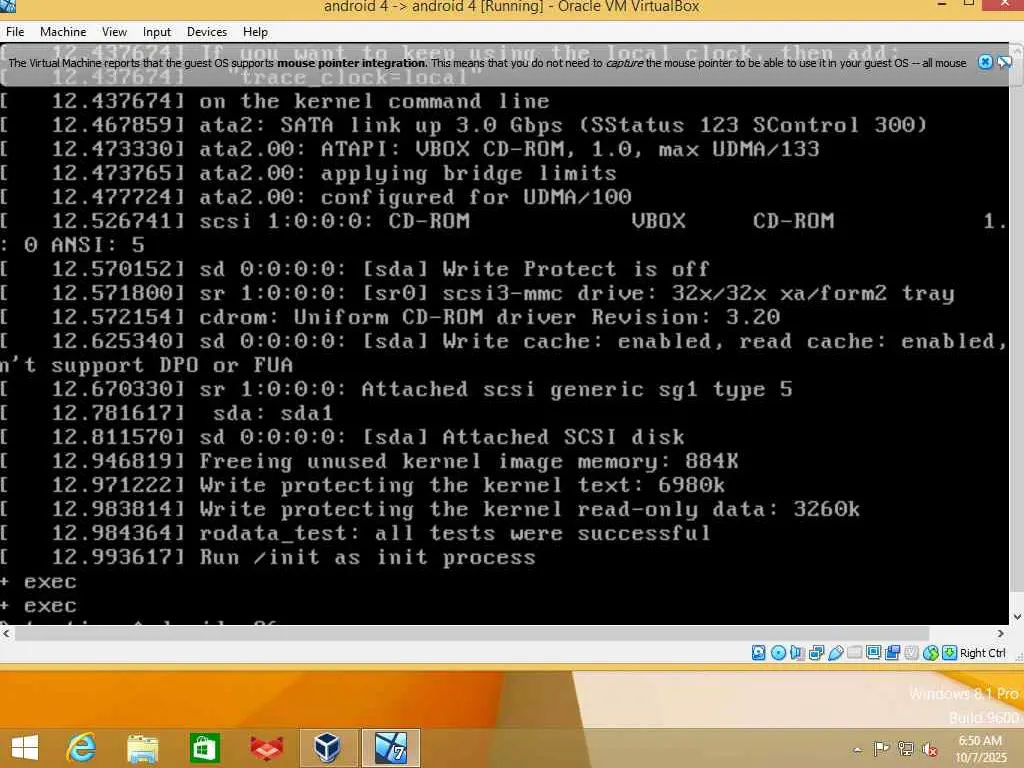Click the don't-show-again icon on notification bar
Viewport: 1024px width, 768px height.
tap(1004, 62)
